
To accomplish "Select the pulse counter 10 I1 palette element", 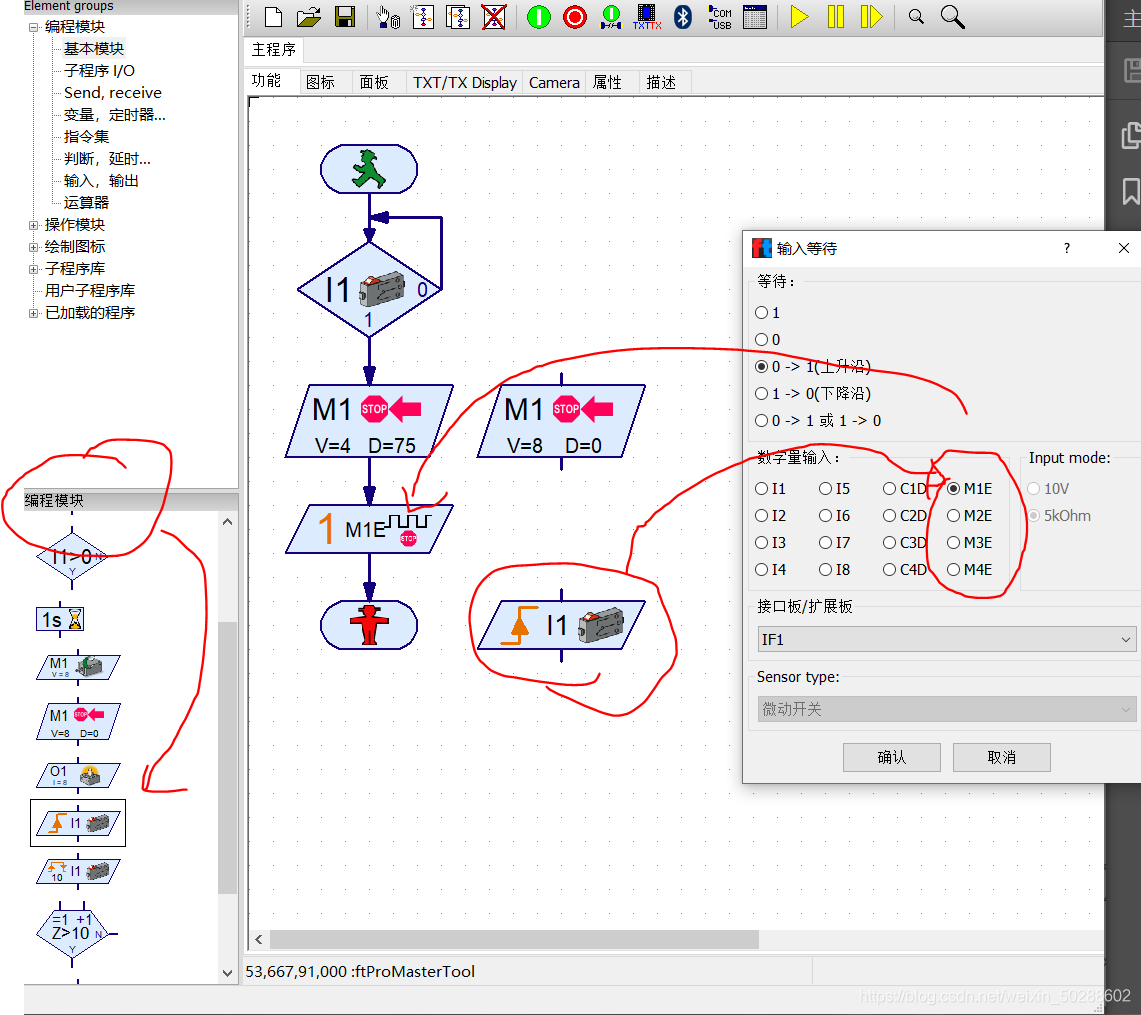I will [78, 871].
